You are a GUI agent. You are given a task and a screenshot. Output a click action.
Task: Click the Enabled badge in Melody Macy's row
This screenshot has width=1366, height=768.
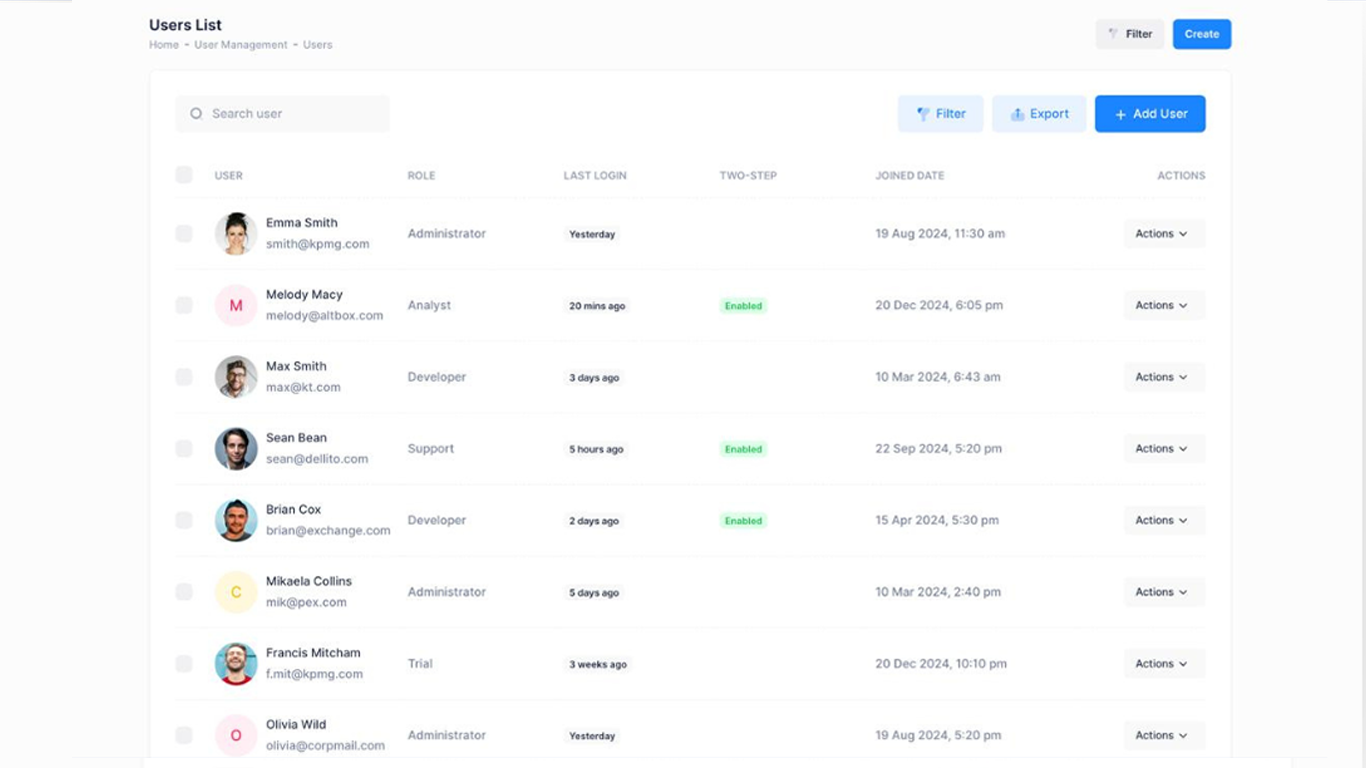tap(744, 306)
